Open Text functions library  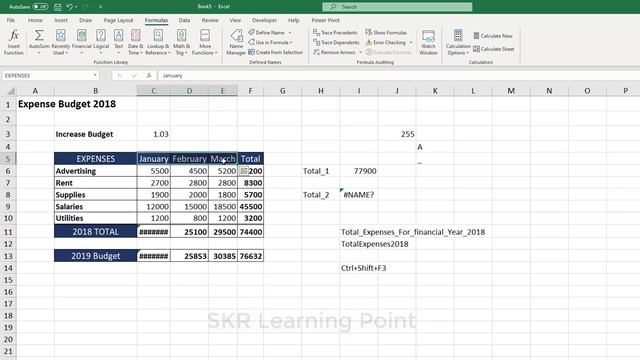(x=118, y=42)
